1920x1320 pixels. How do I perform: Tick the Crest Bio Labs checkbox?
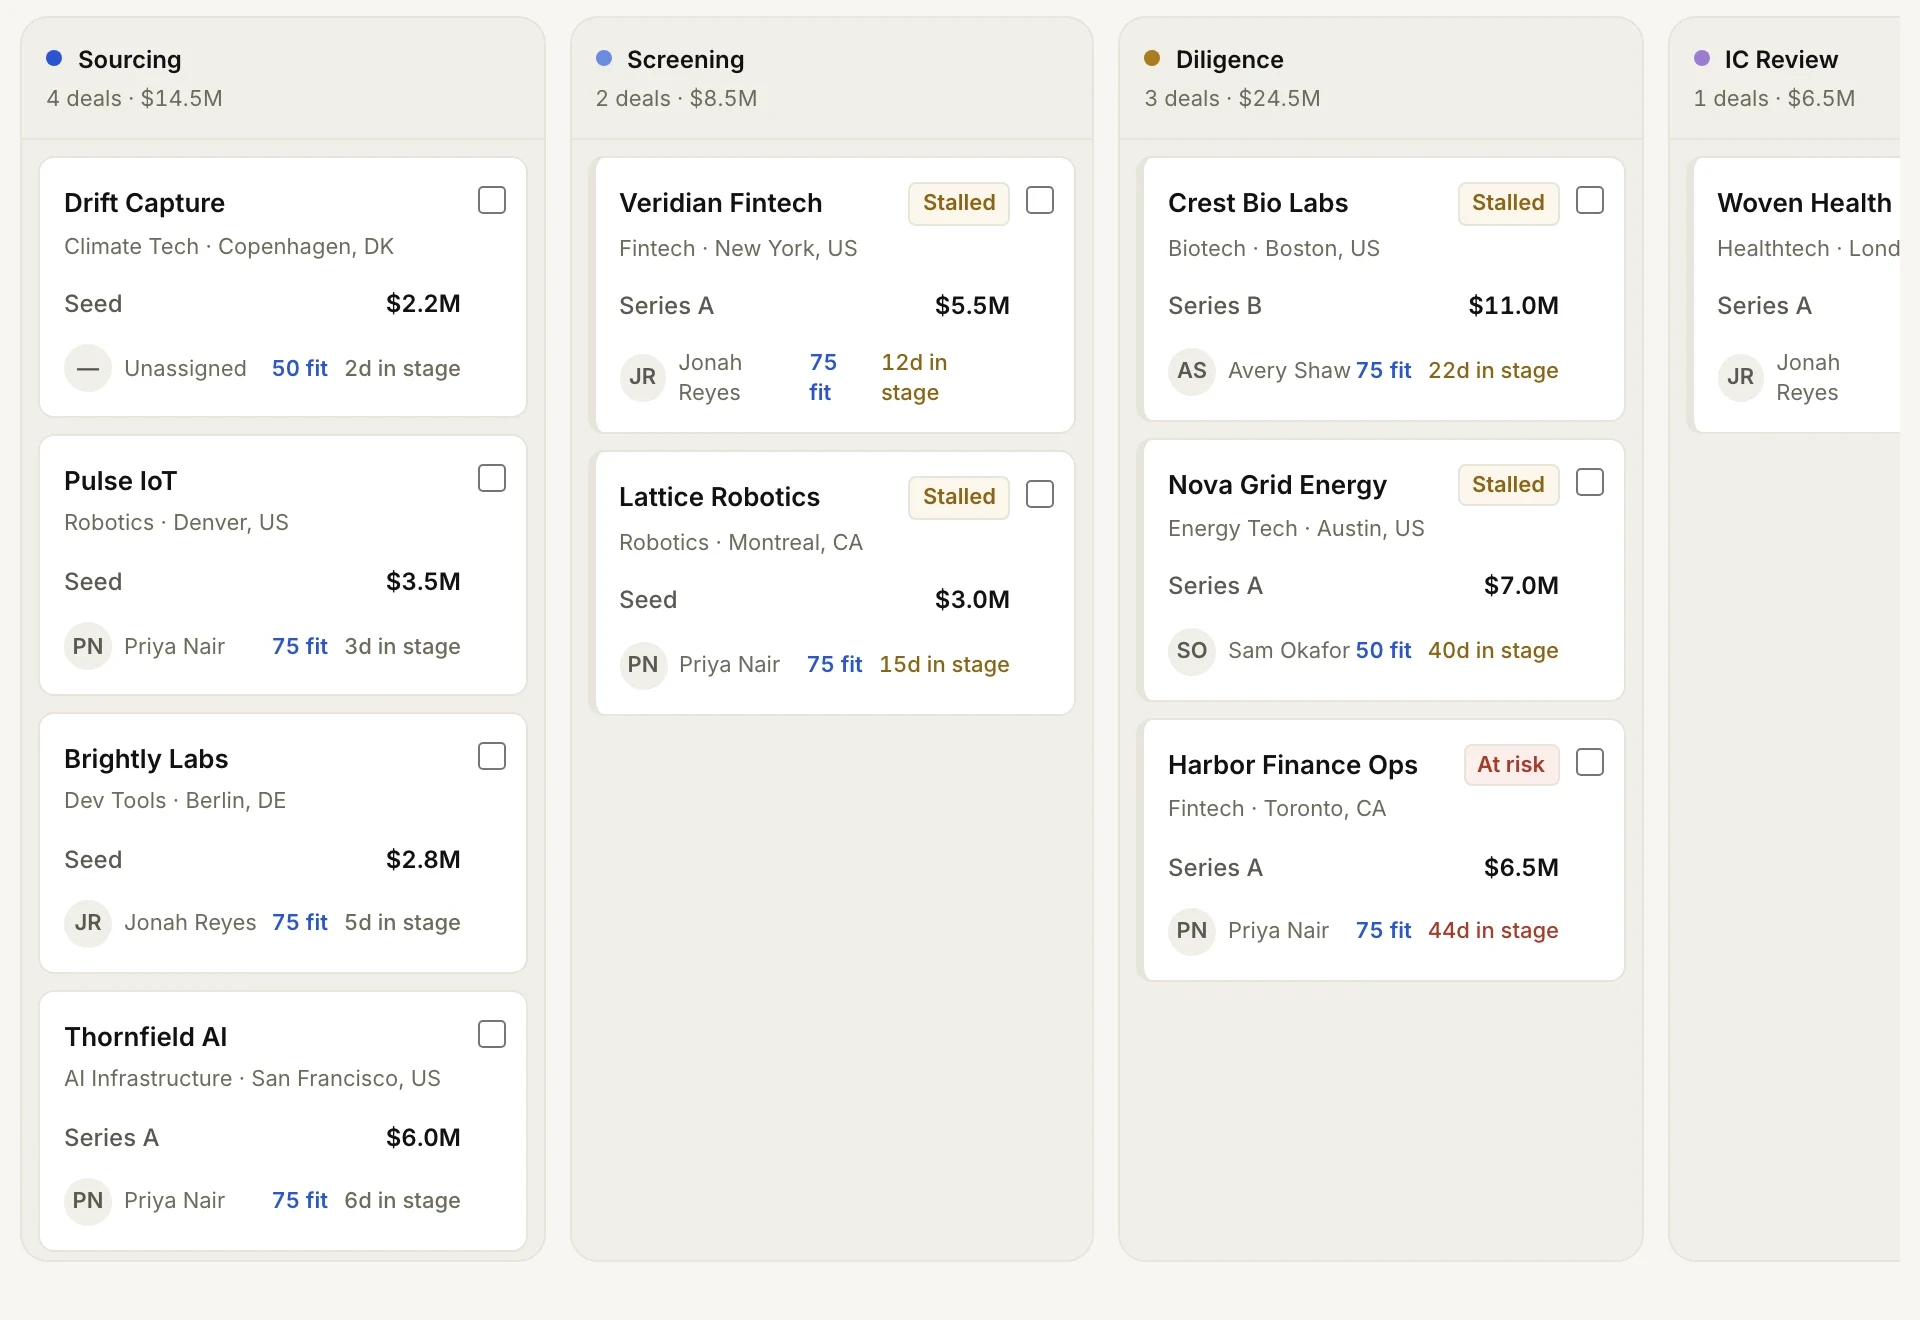pyautogui.click(x=1590, y=200)
